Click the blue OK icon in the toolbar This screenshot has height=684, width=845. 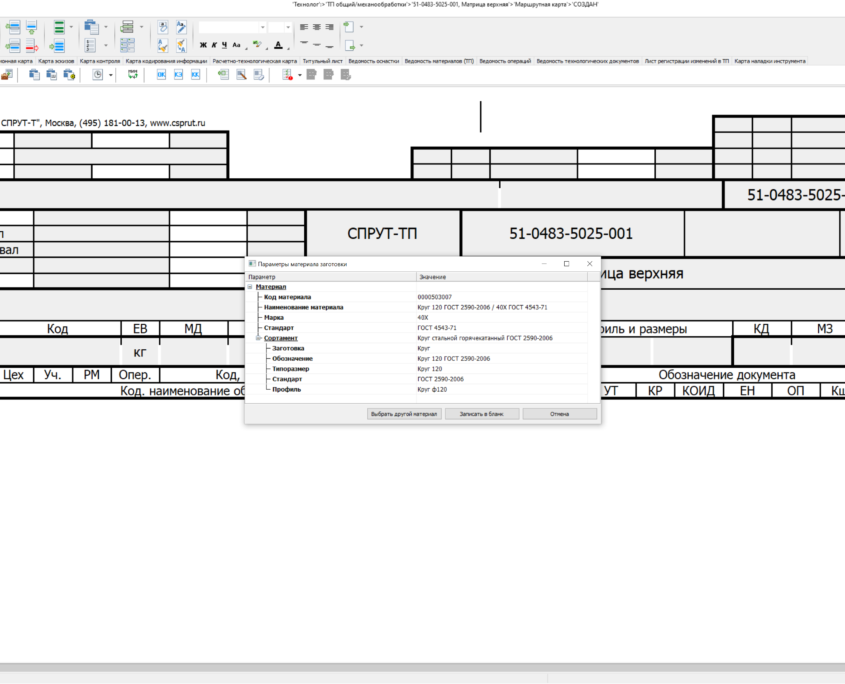click(160, 75)
